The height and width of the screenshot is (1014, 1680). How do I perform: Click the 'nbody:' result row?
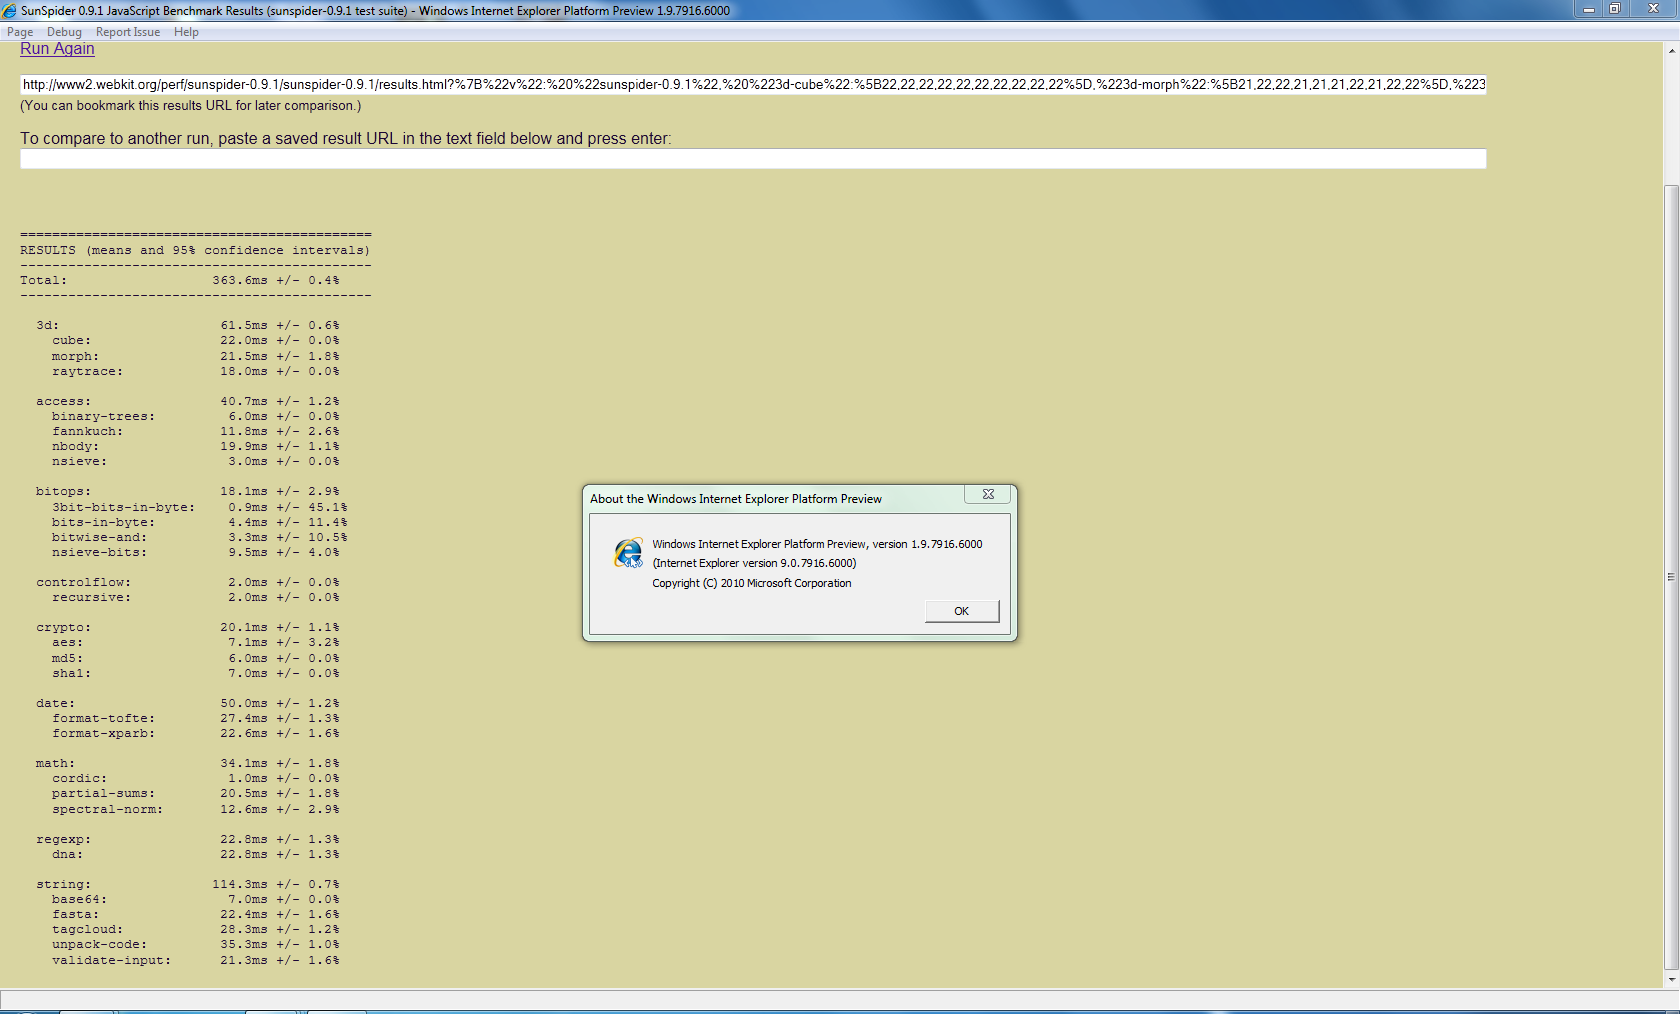click(x=196, y=447)
